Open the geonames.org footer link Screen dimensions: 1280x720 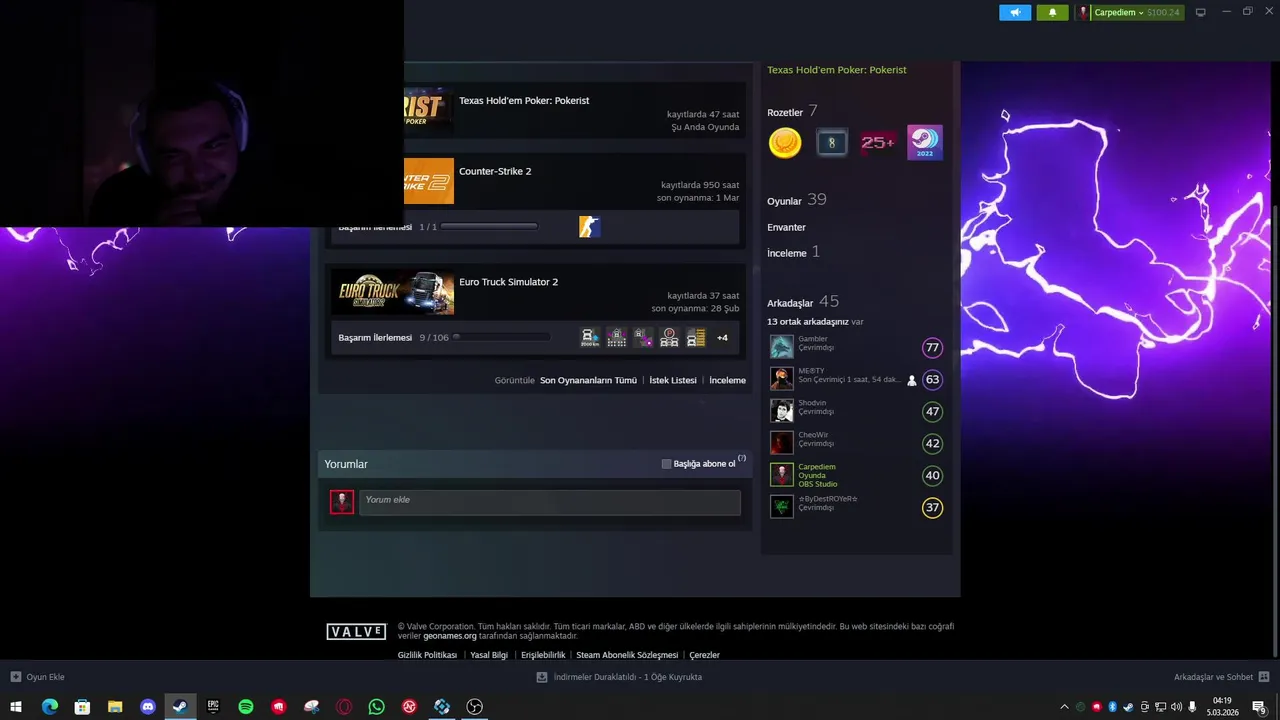click(450, 636)
